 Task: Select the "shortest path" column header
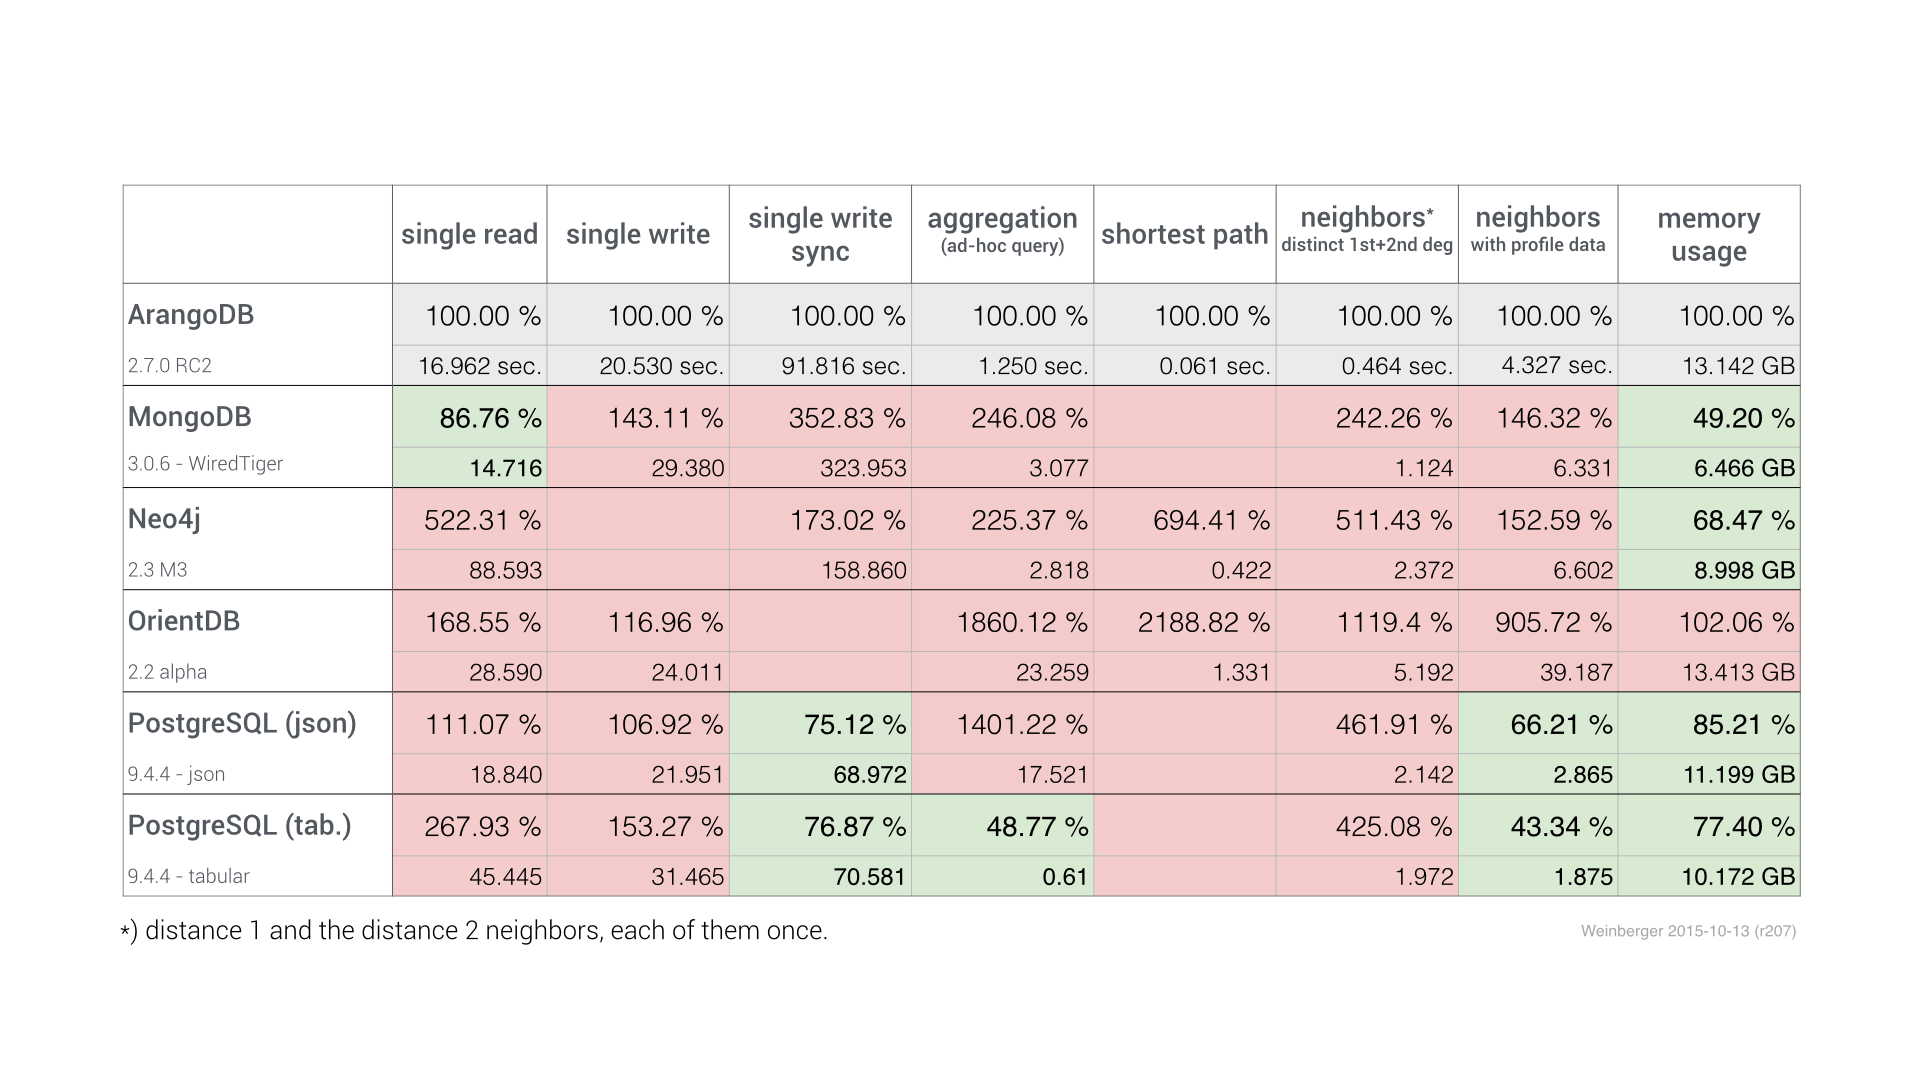point(1184,234)
